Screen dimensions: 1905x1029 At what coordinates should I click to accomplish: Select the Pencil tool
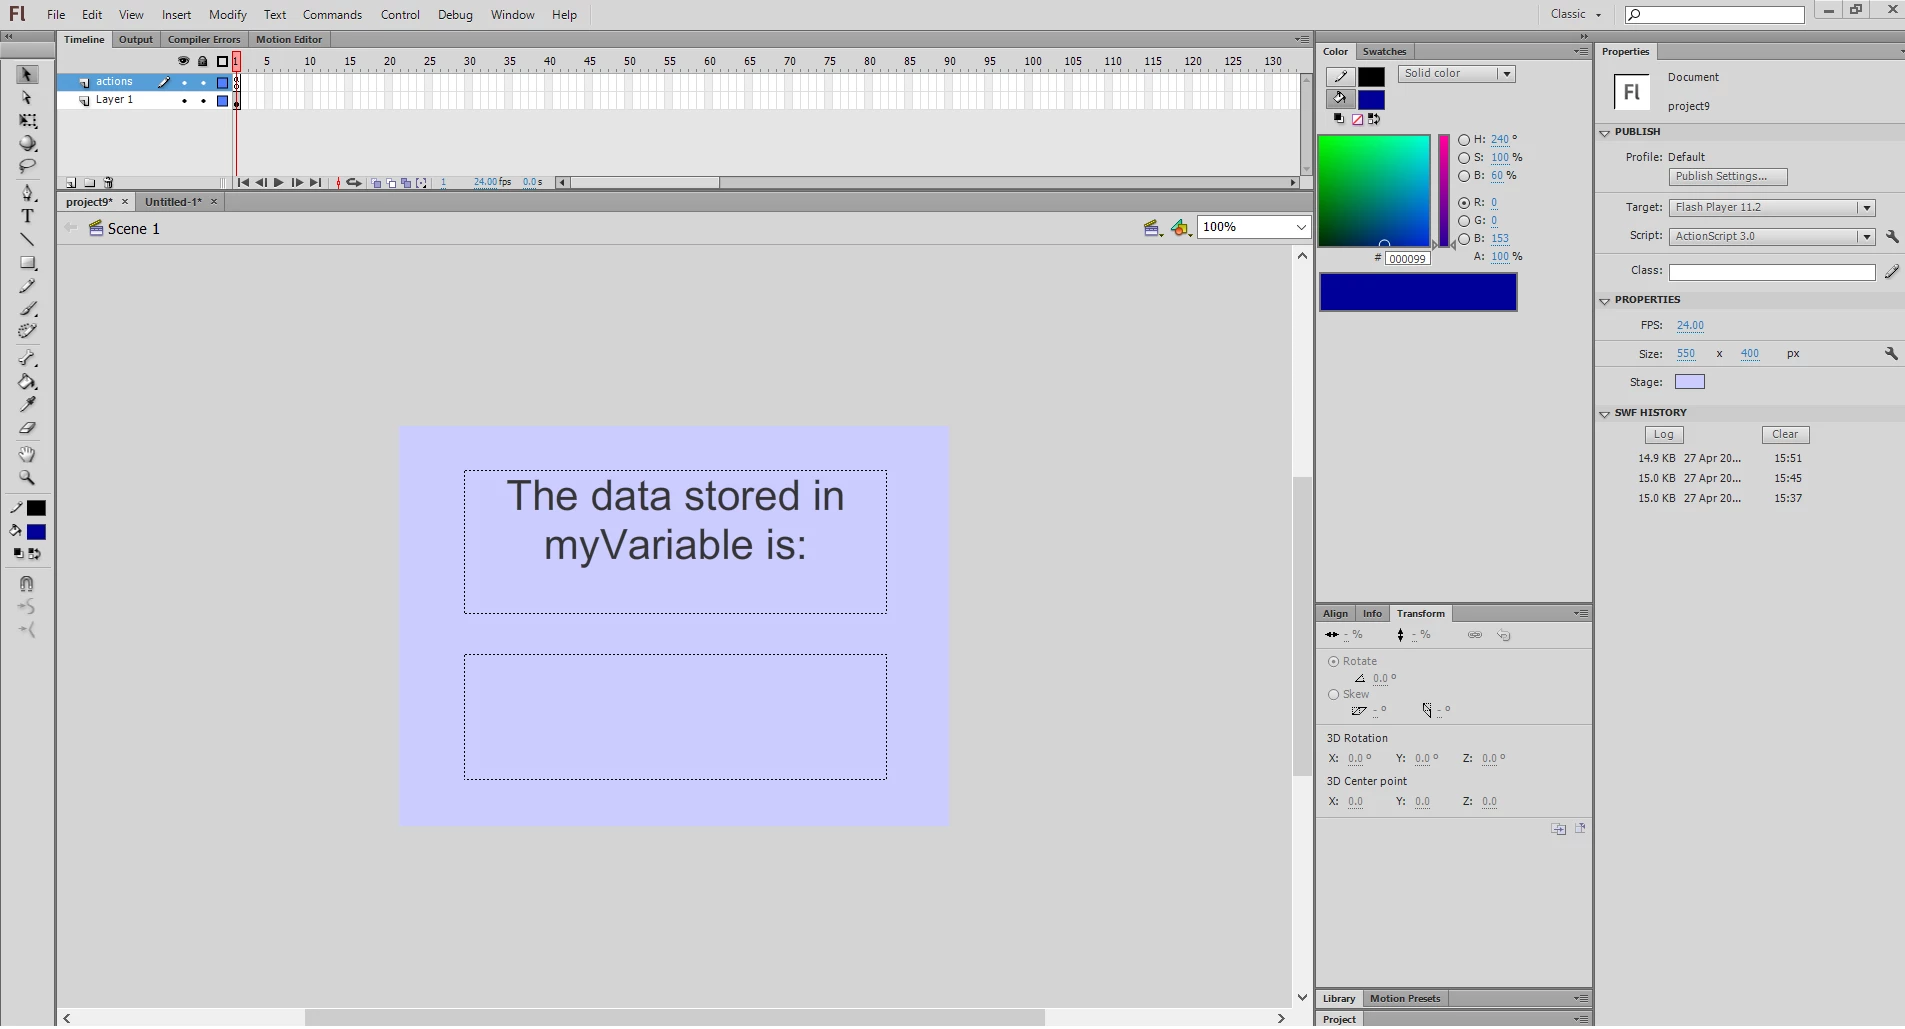[x=27, y=286]
